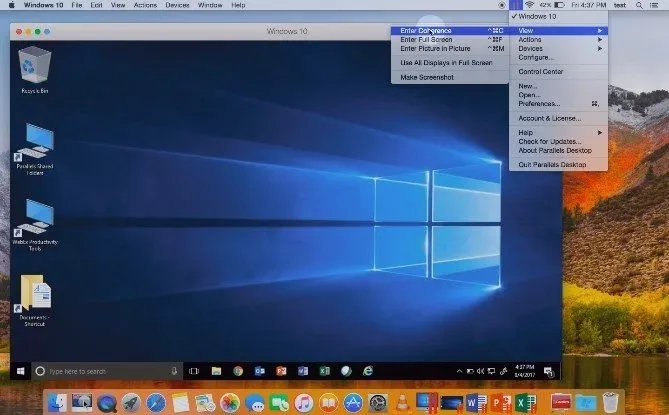Open Finder in the Dock
The image size is (669, 415).
(57, 402)
